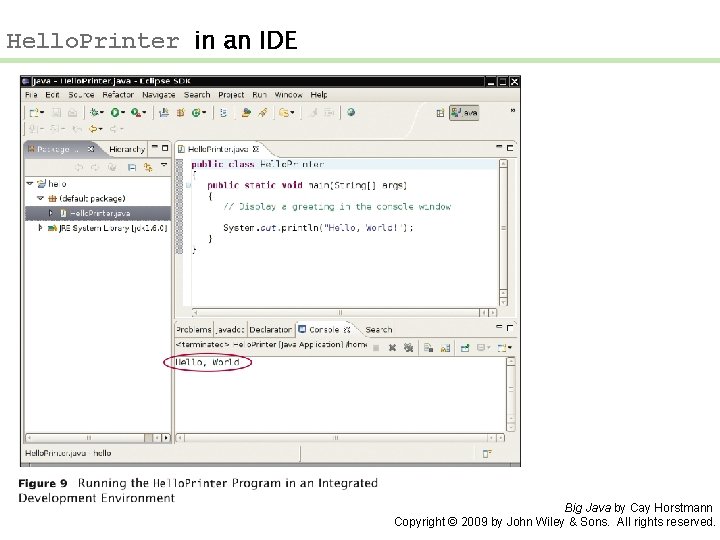Open the Navigate menu
The image size is (720, 540).
pos(158,95)
